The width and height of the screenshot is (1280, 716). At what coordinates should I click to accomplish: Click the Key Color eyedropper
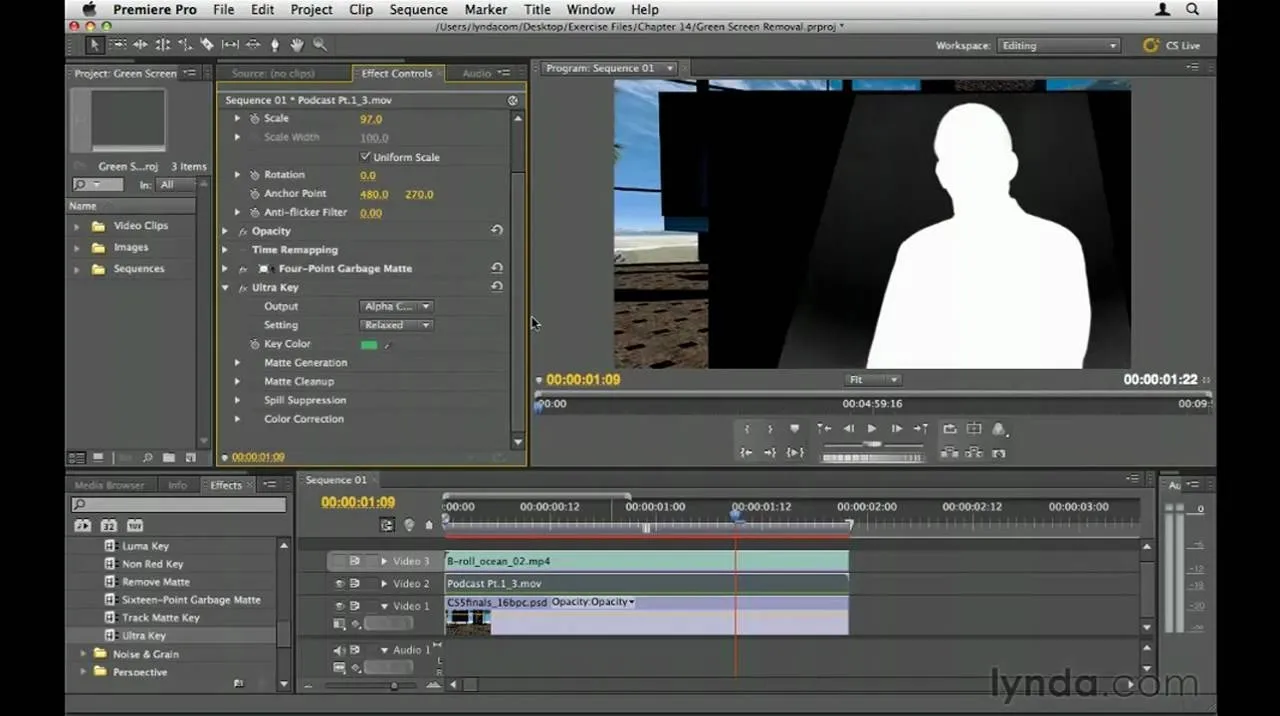pos(387,345)
